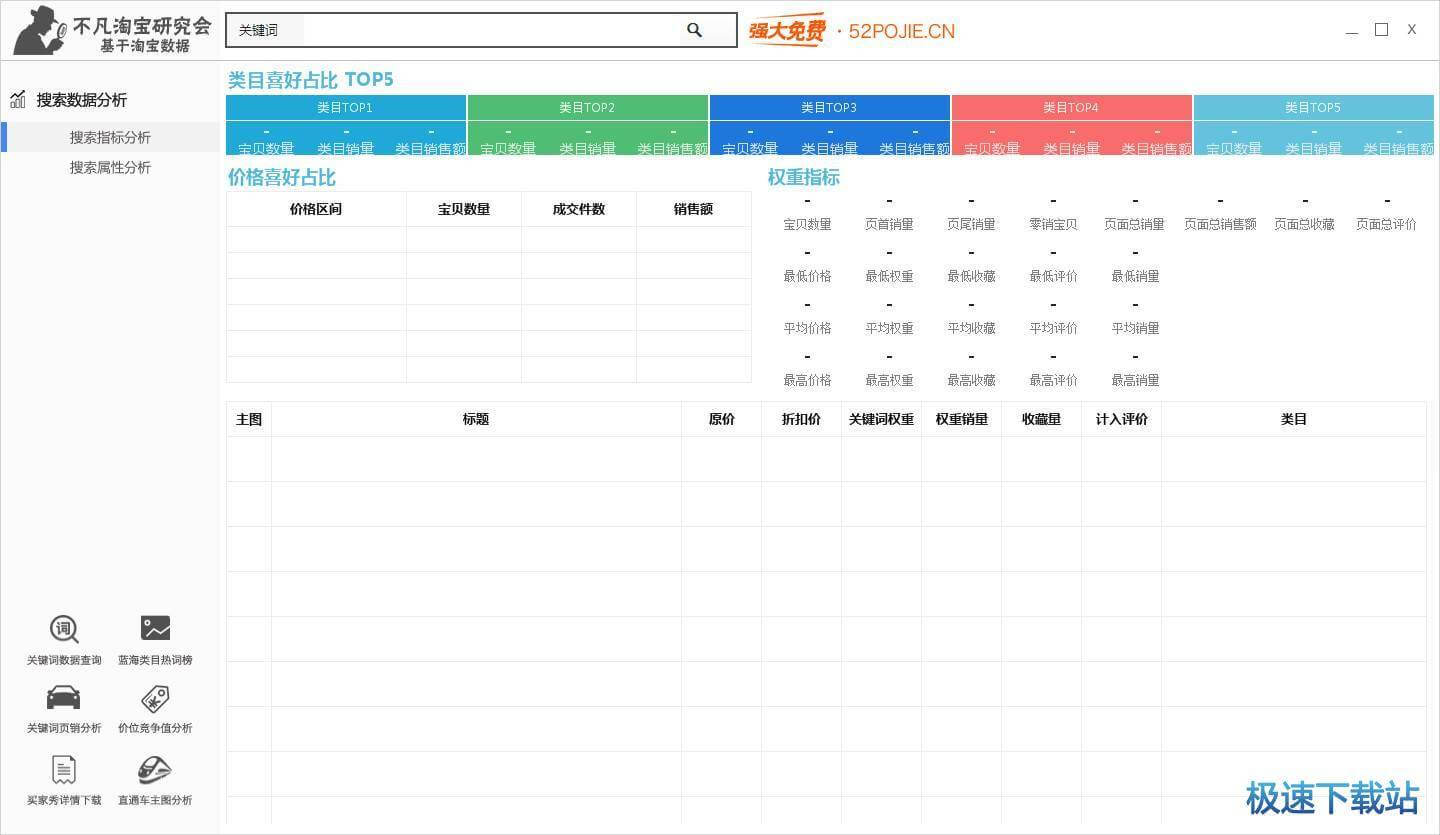Click the 价格区间 column header
Viewport: 1440px width, 835px height.
(x=316, y=209)
